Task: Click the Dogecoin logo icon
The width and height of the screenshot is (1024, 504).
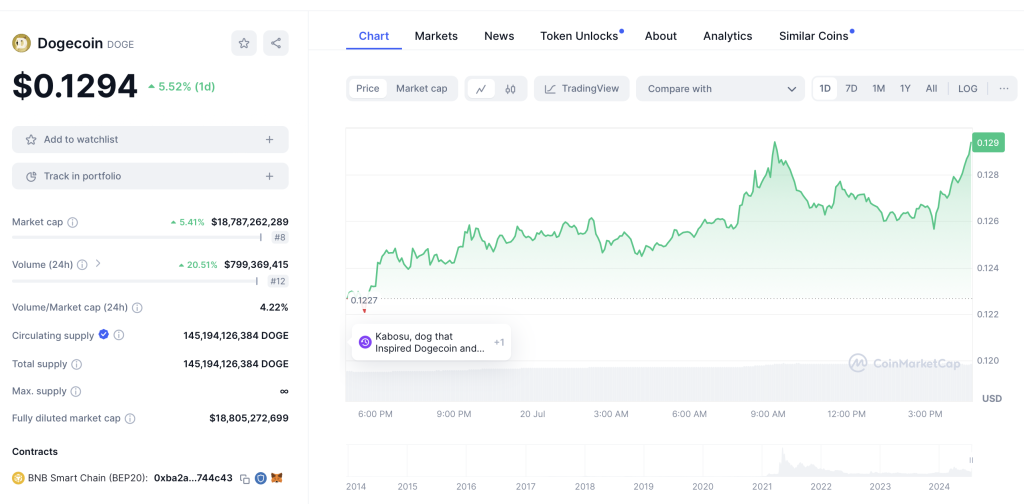Action: [22, 44]
